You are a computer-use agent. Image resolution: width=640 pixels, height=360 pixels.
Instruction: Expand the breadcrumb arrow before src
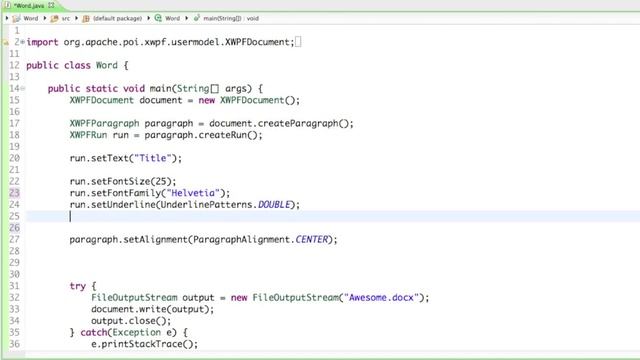(x=44, y=18)
